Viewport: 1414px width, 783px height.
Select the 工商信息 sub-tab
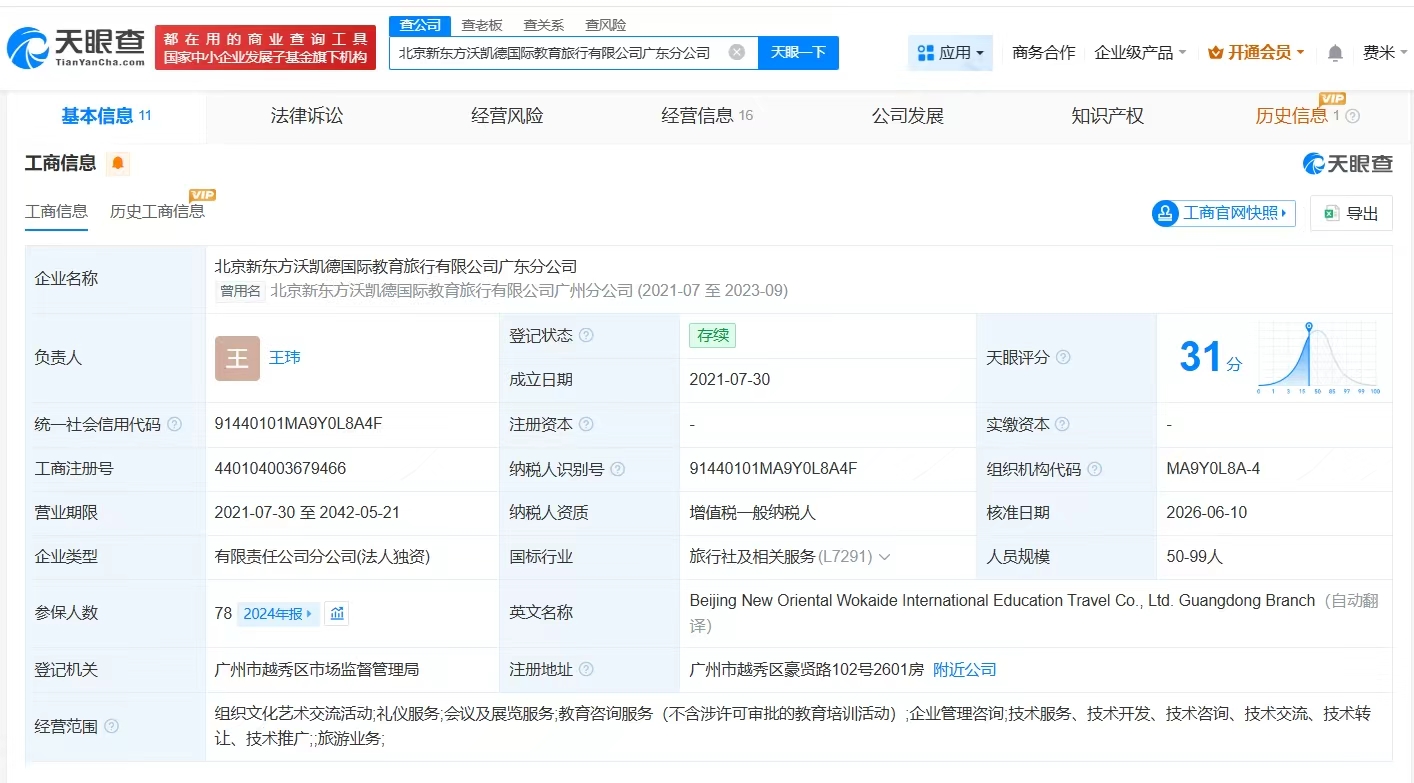[56, 211]
